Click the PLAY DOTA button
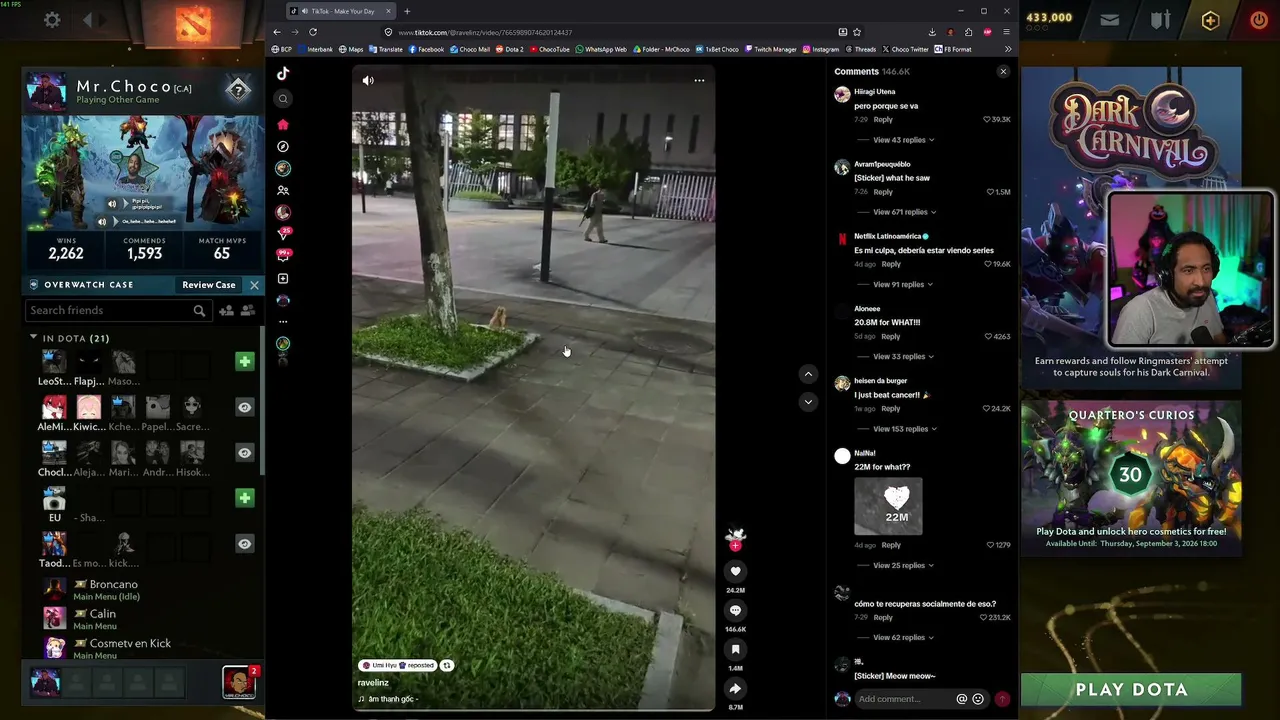Screen dimensions: 1280x720 pyautogui.click(x=1131, y=690)
